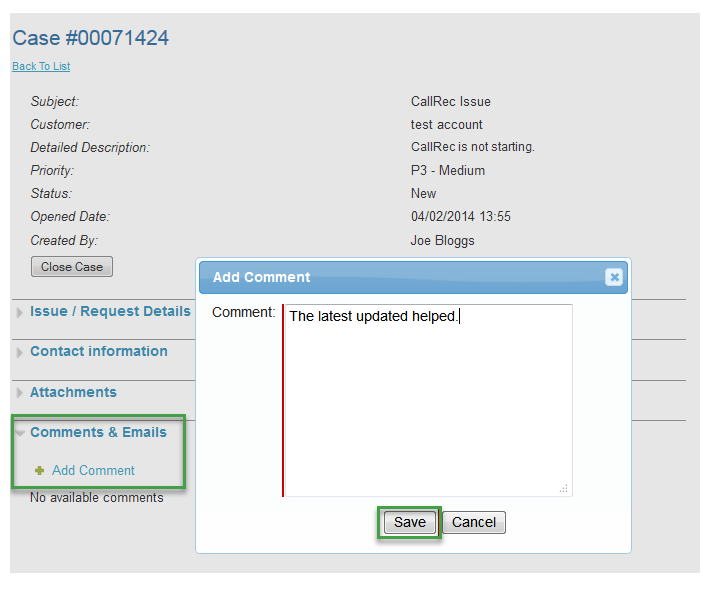Image resolution: width=714 pixels, height=589 pixels.
Task: Save the comment
Action: coord(409,522)
